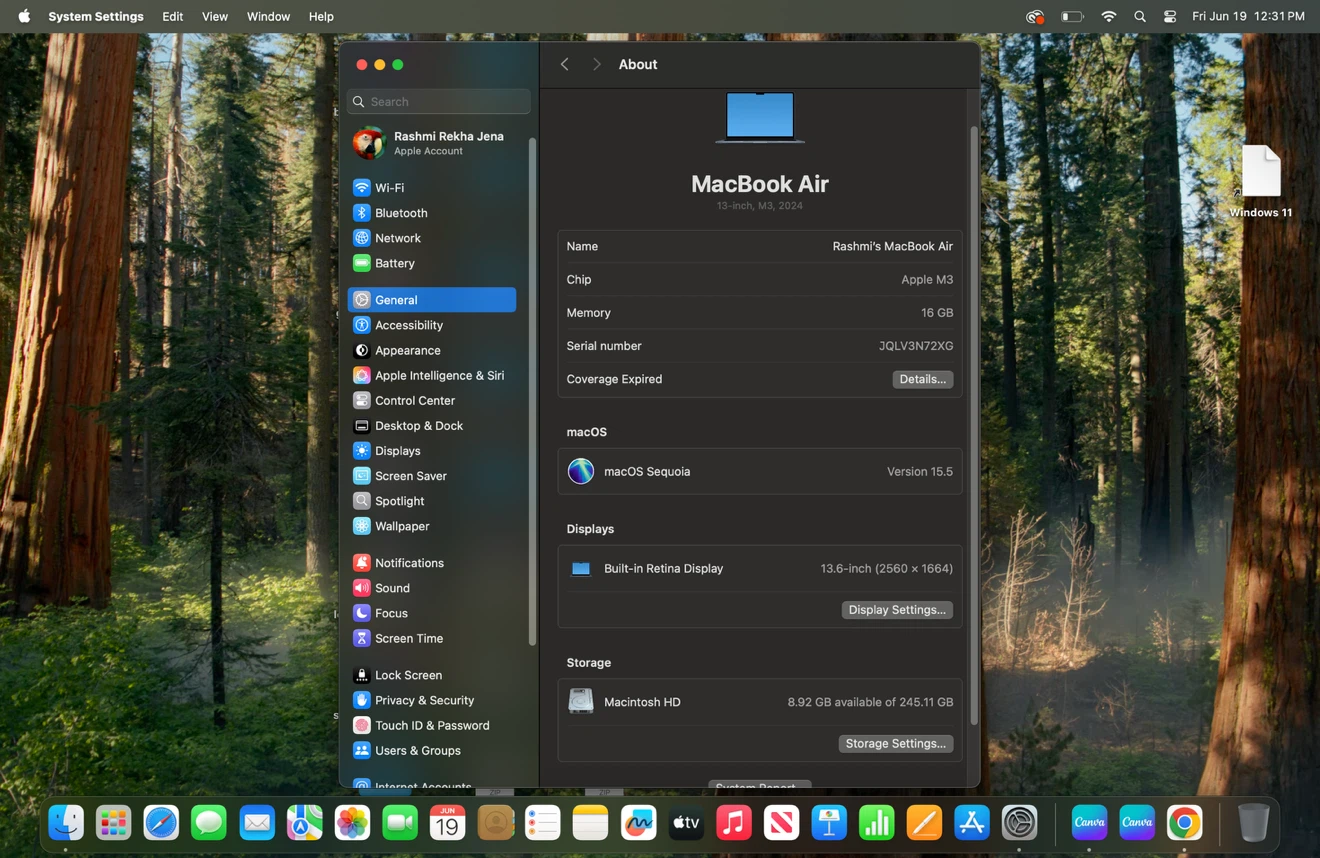Select Privacy & Security in the sidebar
Image resolution: width=1320 pixels, height=858 pixels.
[432, 700]
